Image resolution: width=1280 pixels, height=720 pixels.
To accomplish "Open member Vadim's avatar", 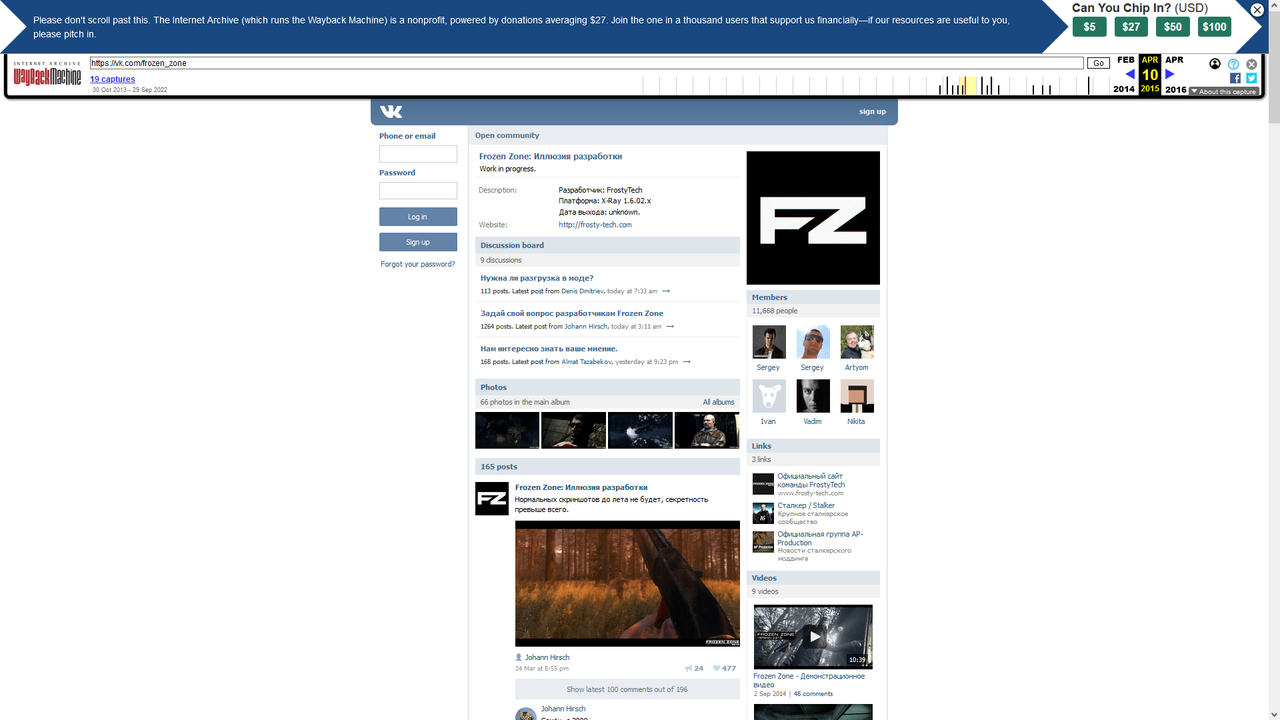I will (813, 396).
